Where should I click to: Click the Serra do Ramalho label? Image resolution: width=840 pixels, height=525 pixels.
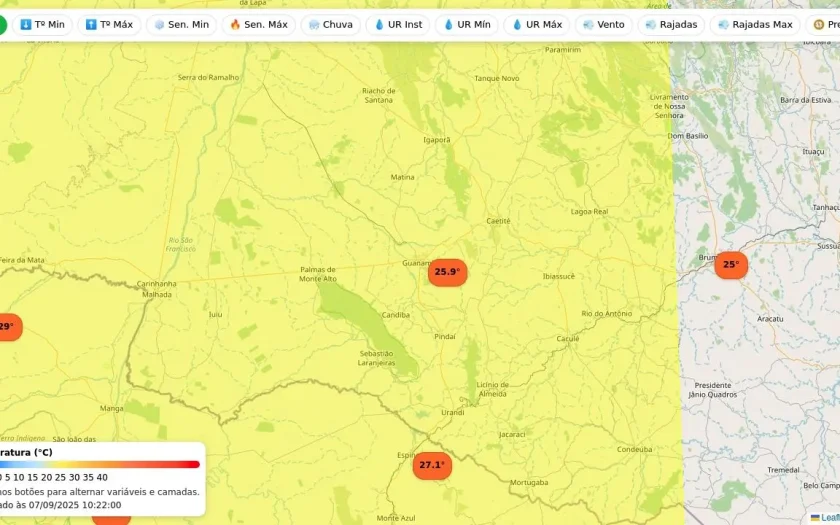208,77
